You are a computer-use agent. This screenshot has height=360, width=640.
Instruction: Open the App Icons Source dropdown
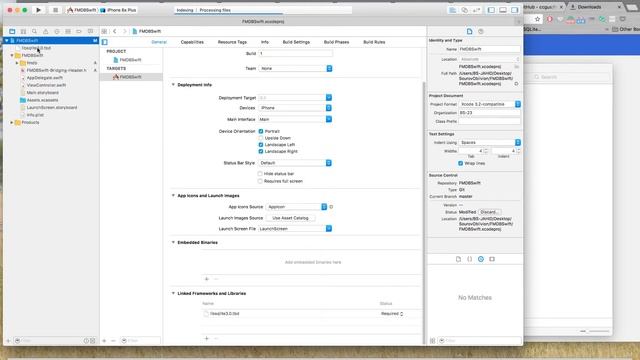(x=297, y=207)
